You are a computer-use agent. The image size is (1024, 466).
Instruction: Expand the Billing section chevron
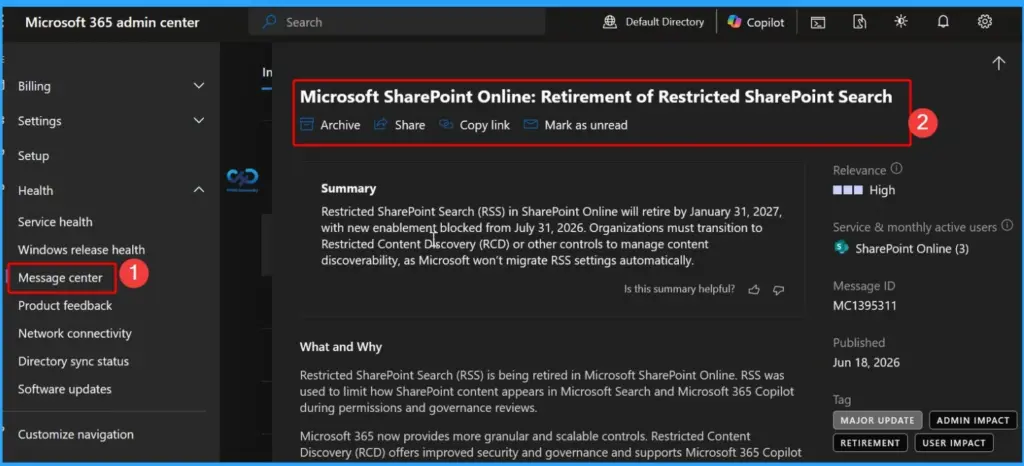click(x=199, y=85)
